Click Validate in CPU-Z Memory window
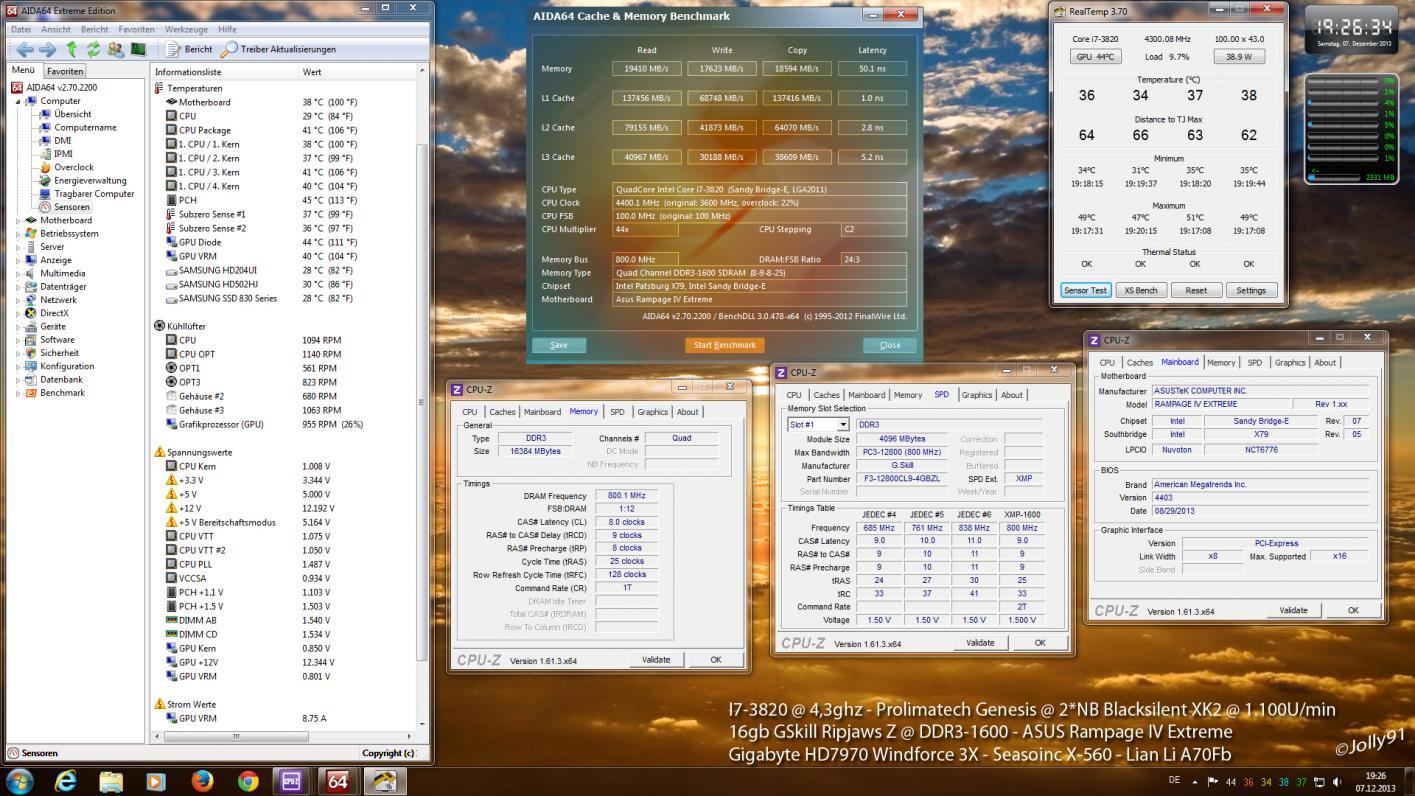 tap(656, 660)
